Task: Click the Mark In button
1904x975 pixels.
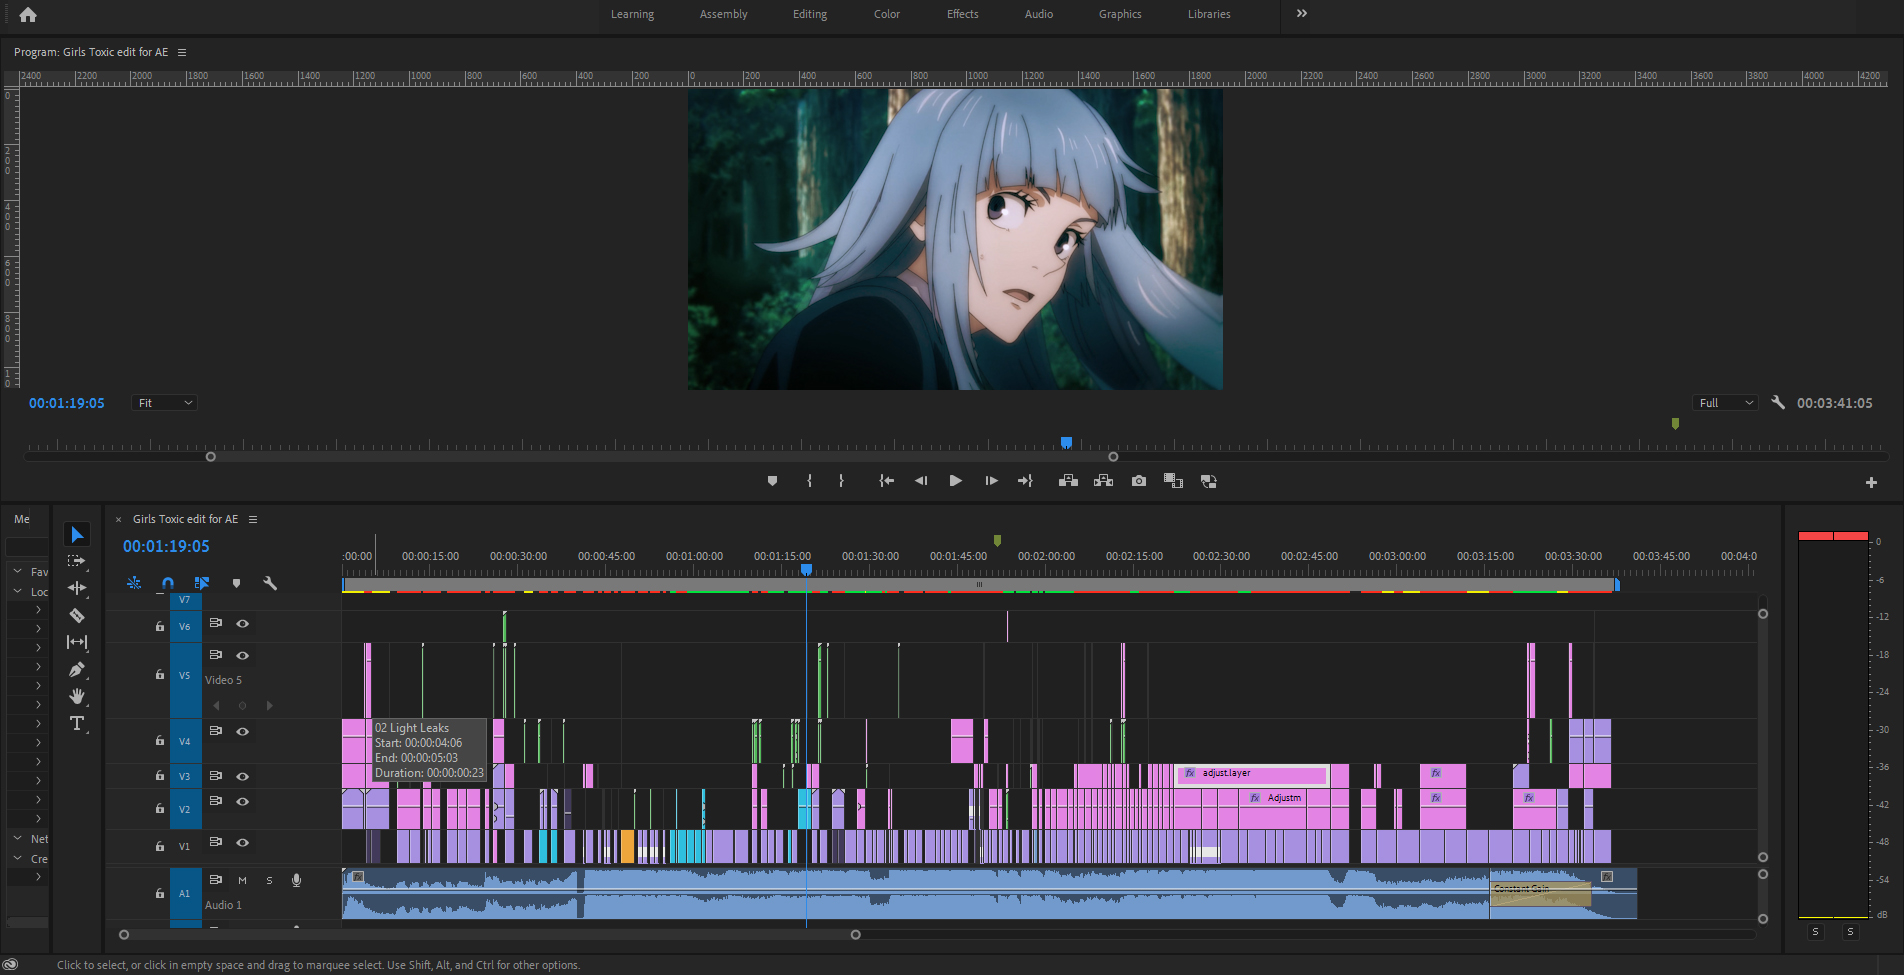Action: click(x=809, y=481)
